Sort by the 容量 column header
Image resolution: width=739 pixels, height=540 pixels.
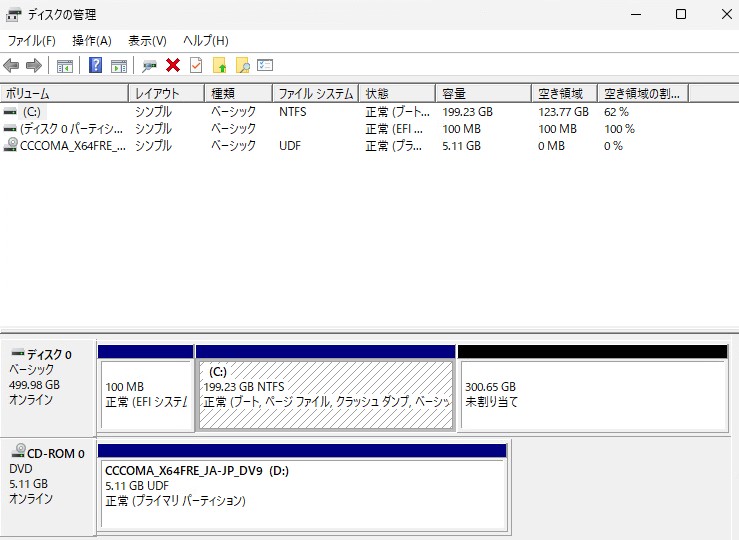[484, 93]
